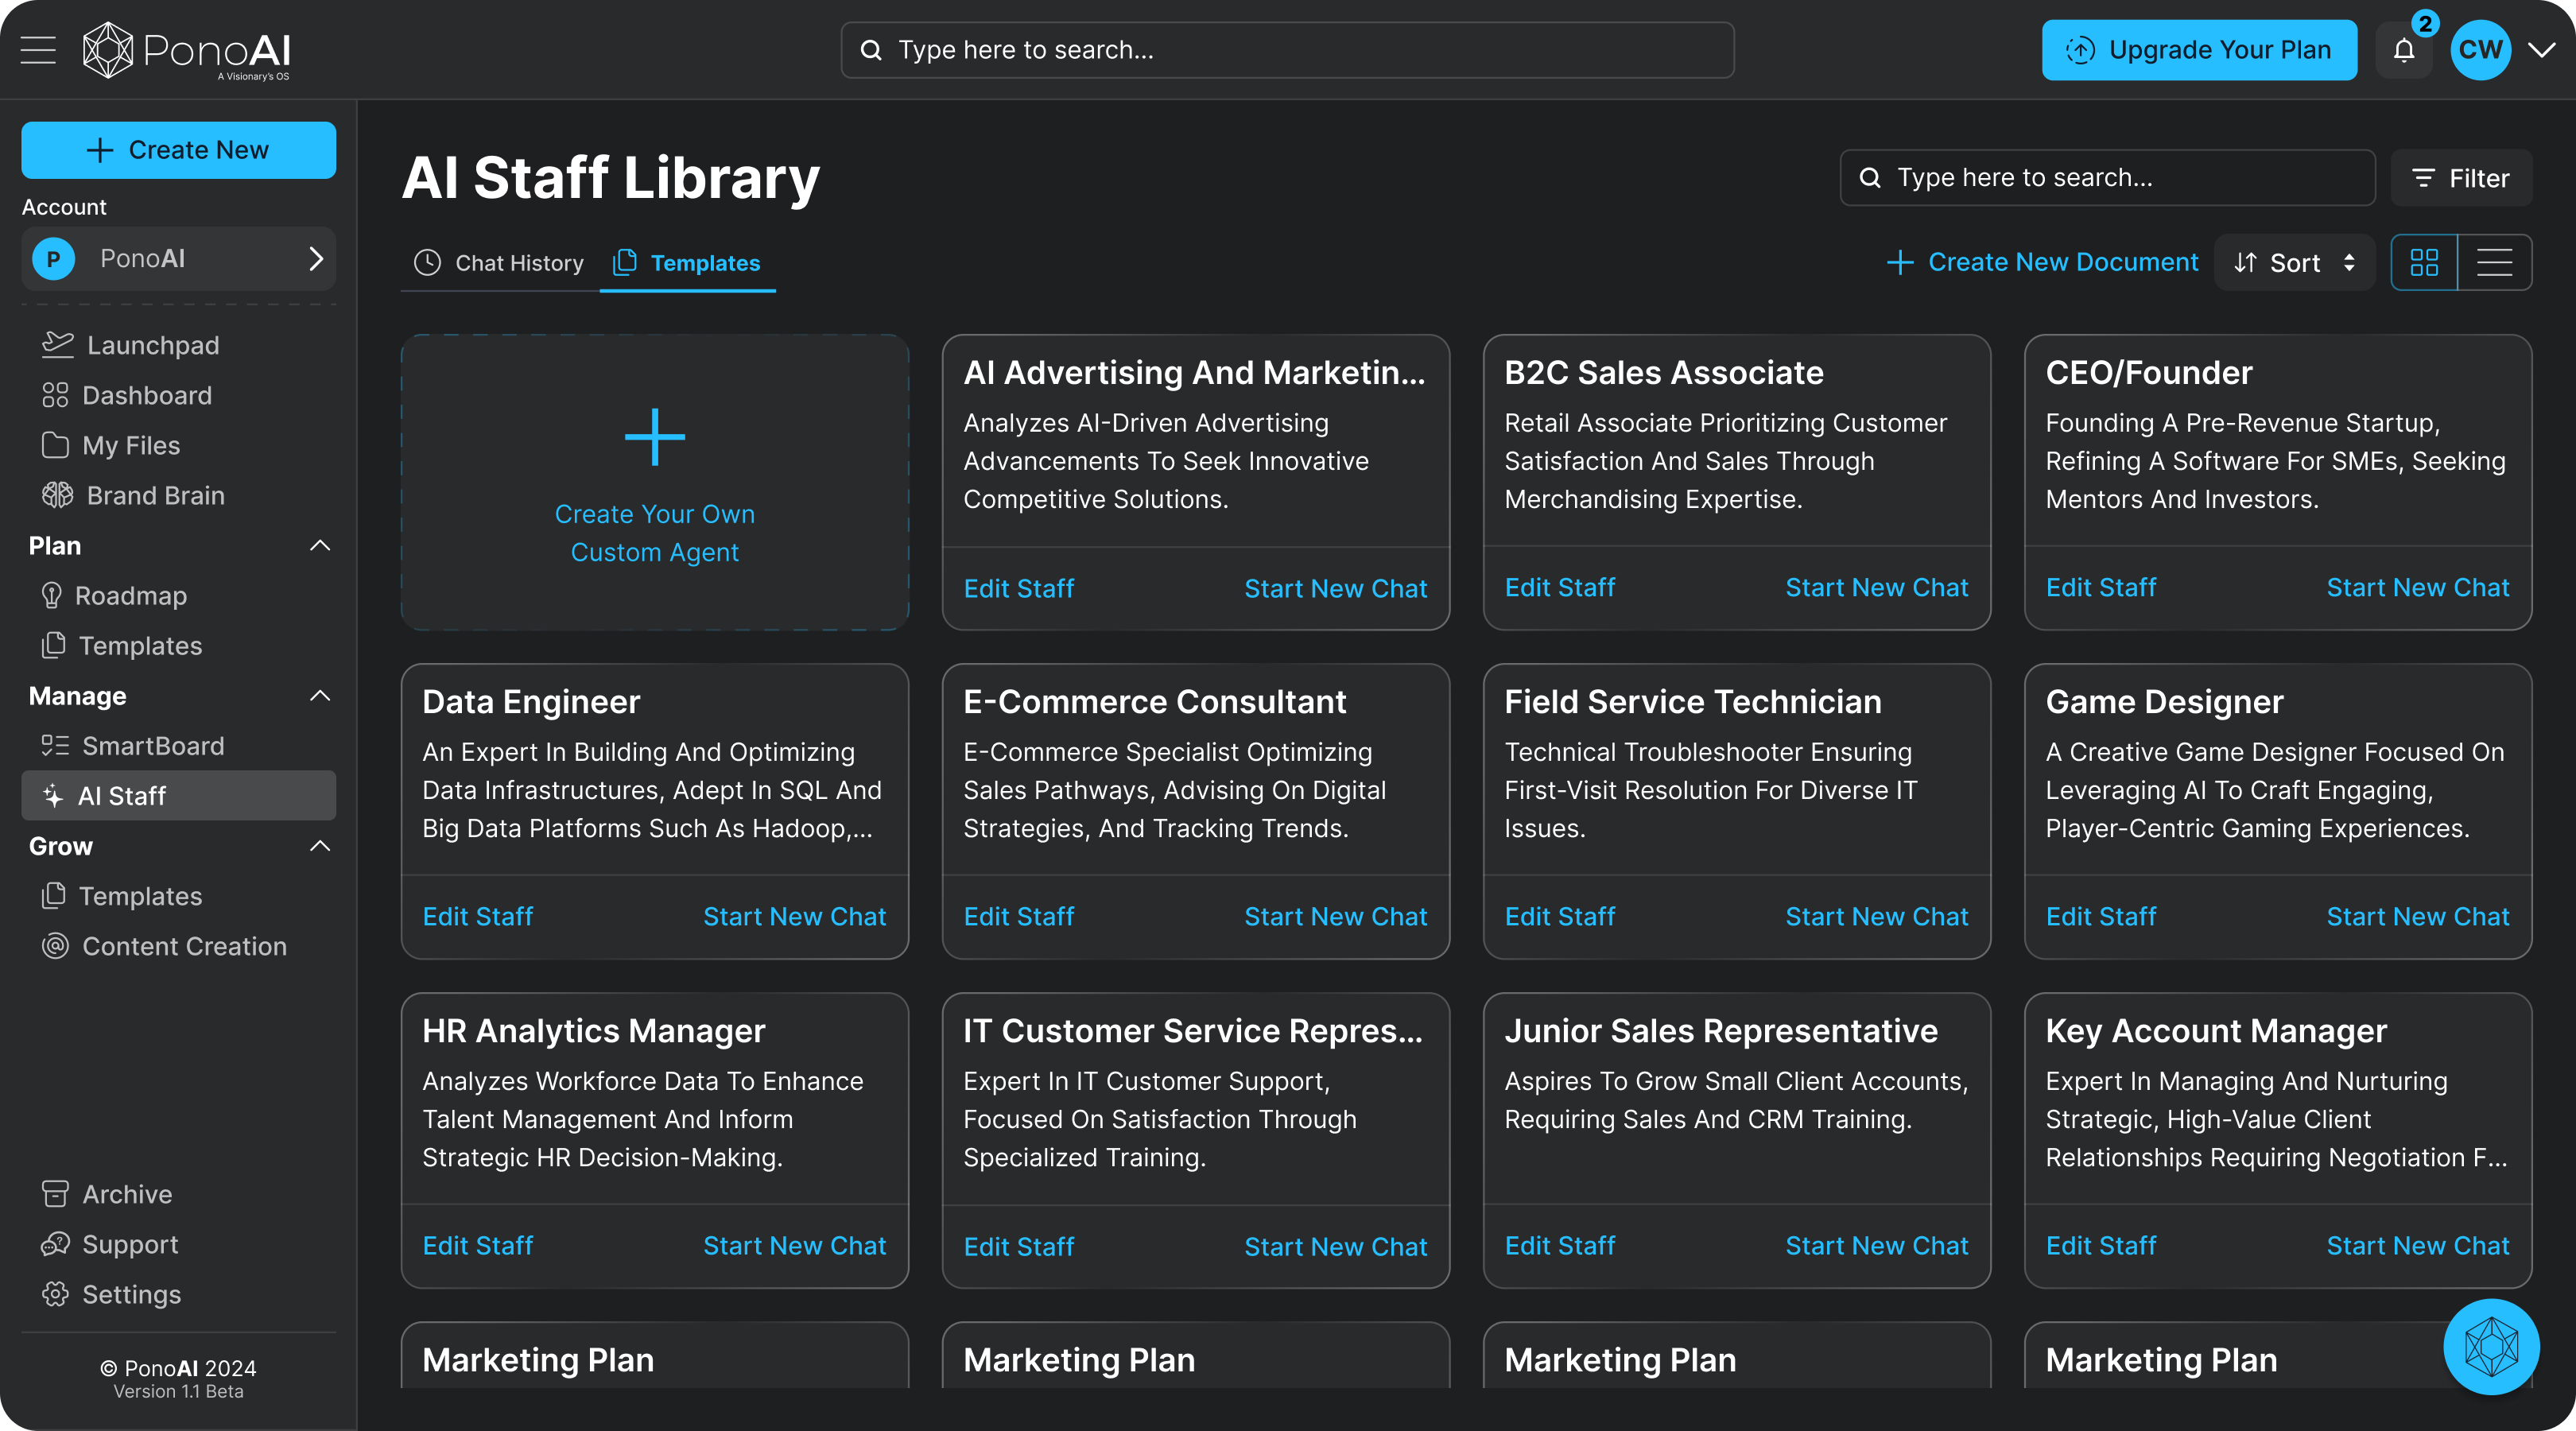Click the CW user avatar
Screen dimensions: 2576x1431
coord(2480,50)
